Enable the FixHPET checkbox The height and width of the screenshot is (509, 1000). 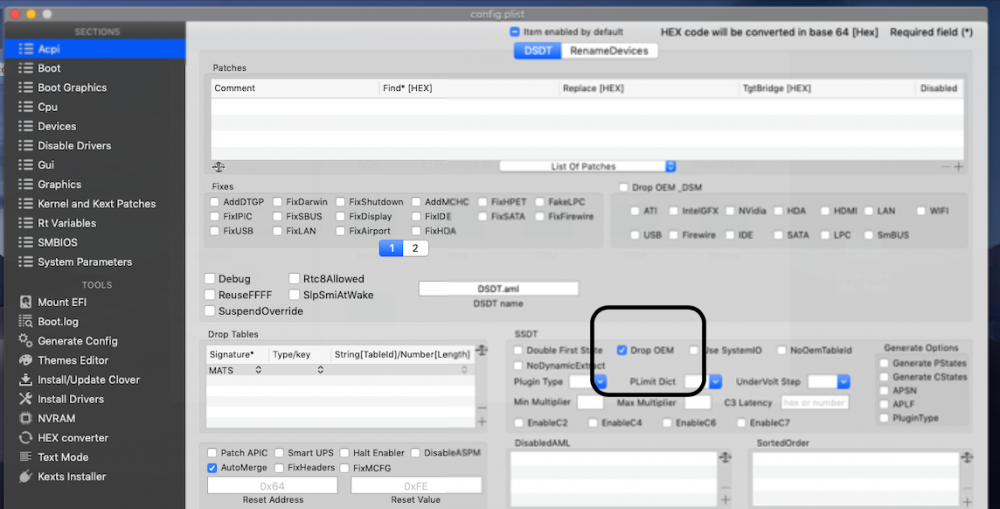(x=483, y=202)
